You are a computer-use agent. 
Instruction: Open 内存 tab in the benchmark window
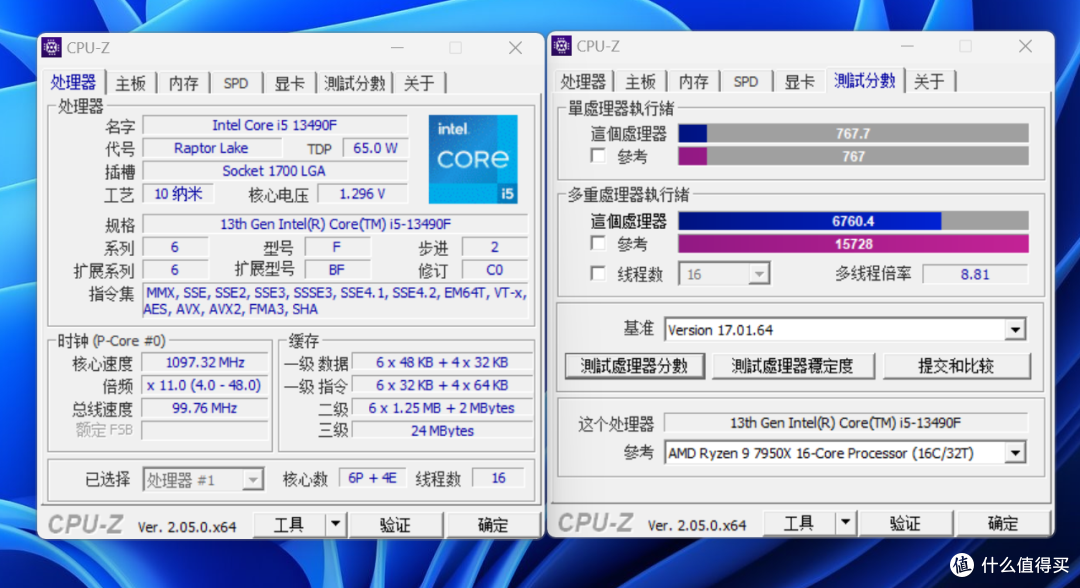tap(694, 82)
